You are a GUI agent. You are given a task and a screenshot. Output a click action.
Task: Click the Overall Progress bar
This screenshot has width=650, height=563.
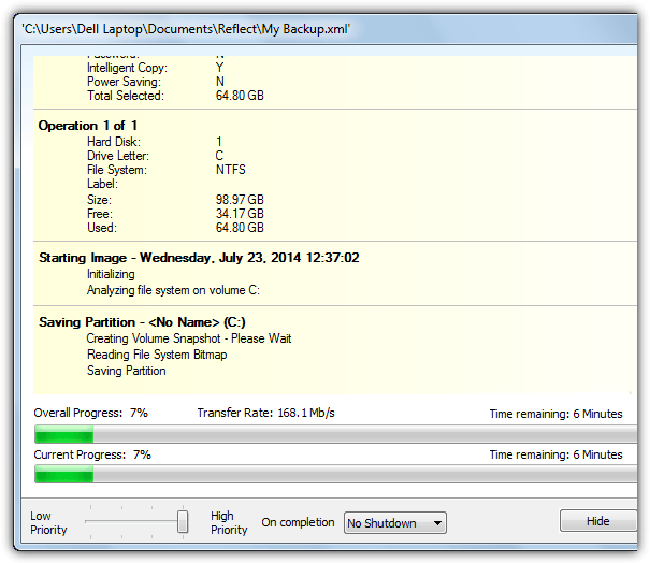pyautogui.click(x=336, y=434)
